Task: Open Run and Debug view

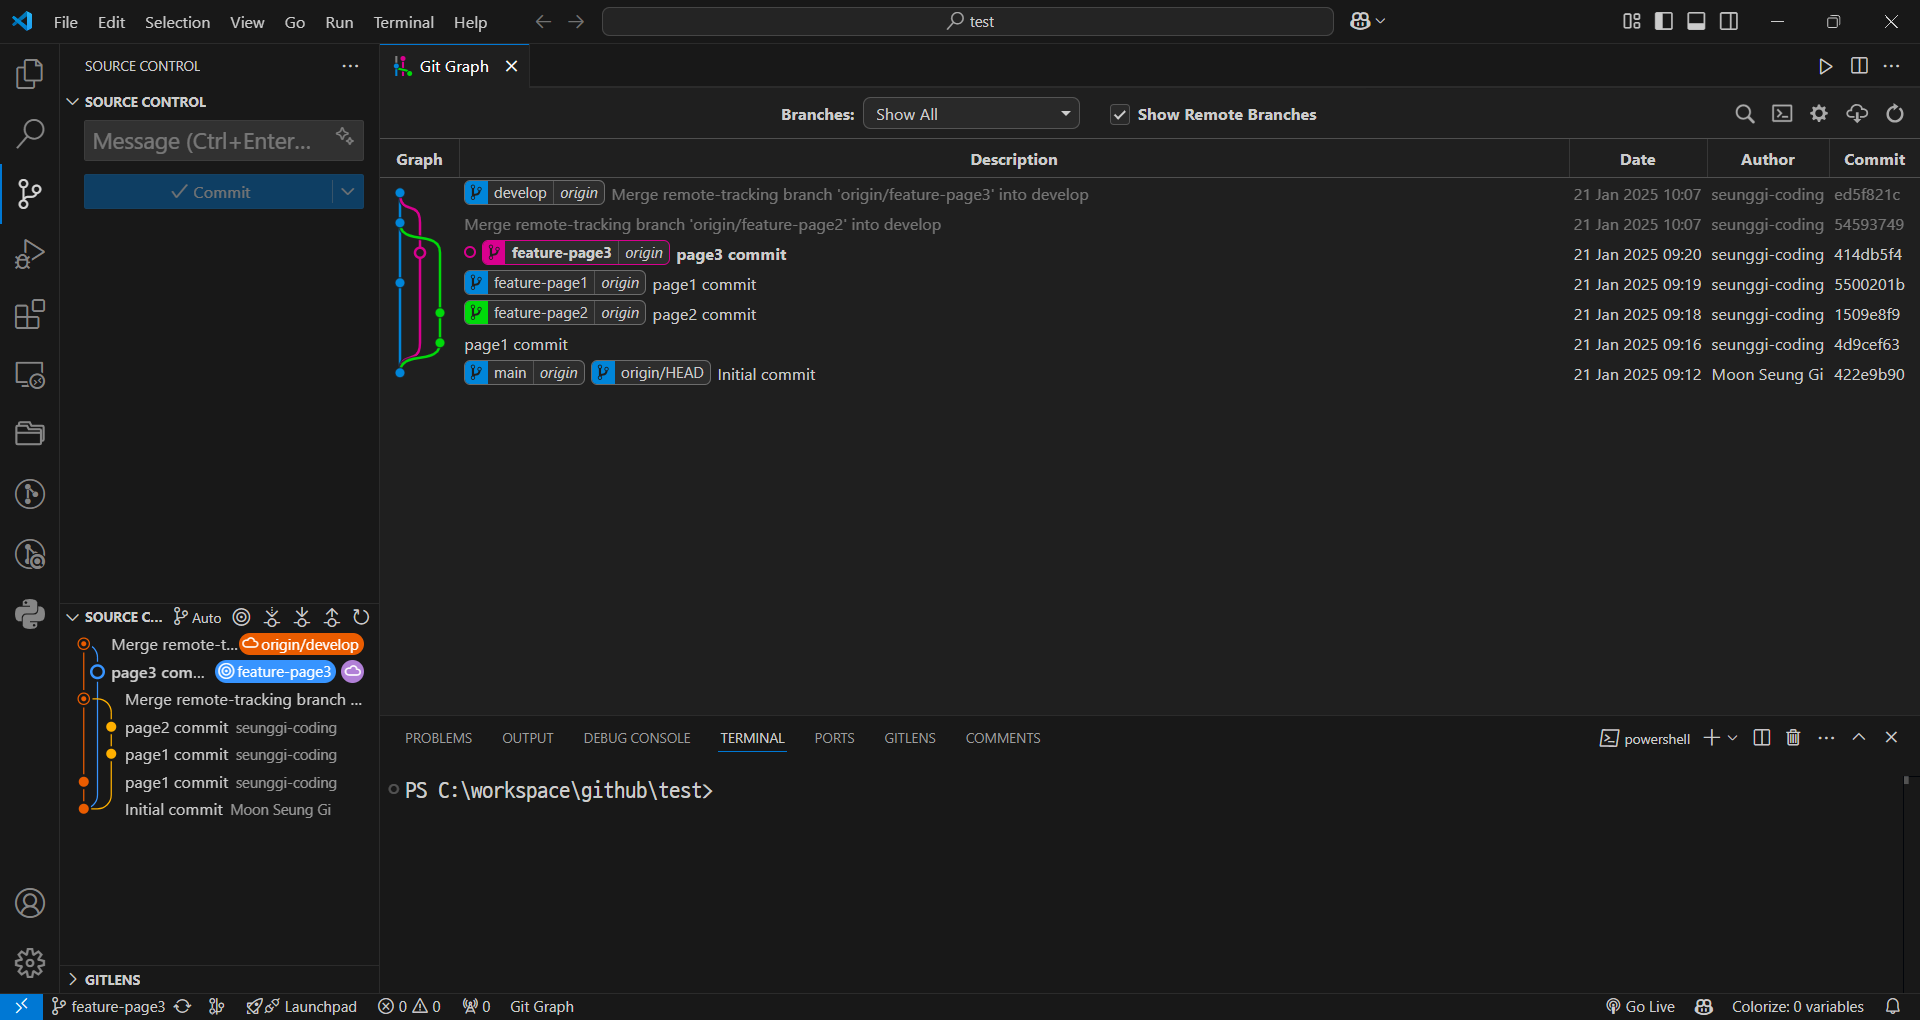Action: [x=30, y=254]
